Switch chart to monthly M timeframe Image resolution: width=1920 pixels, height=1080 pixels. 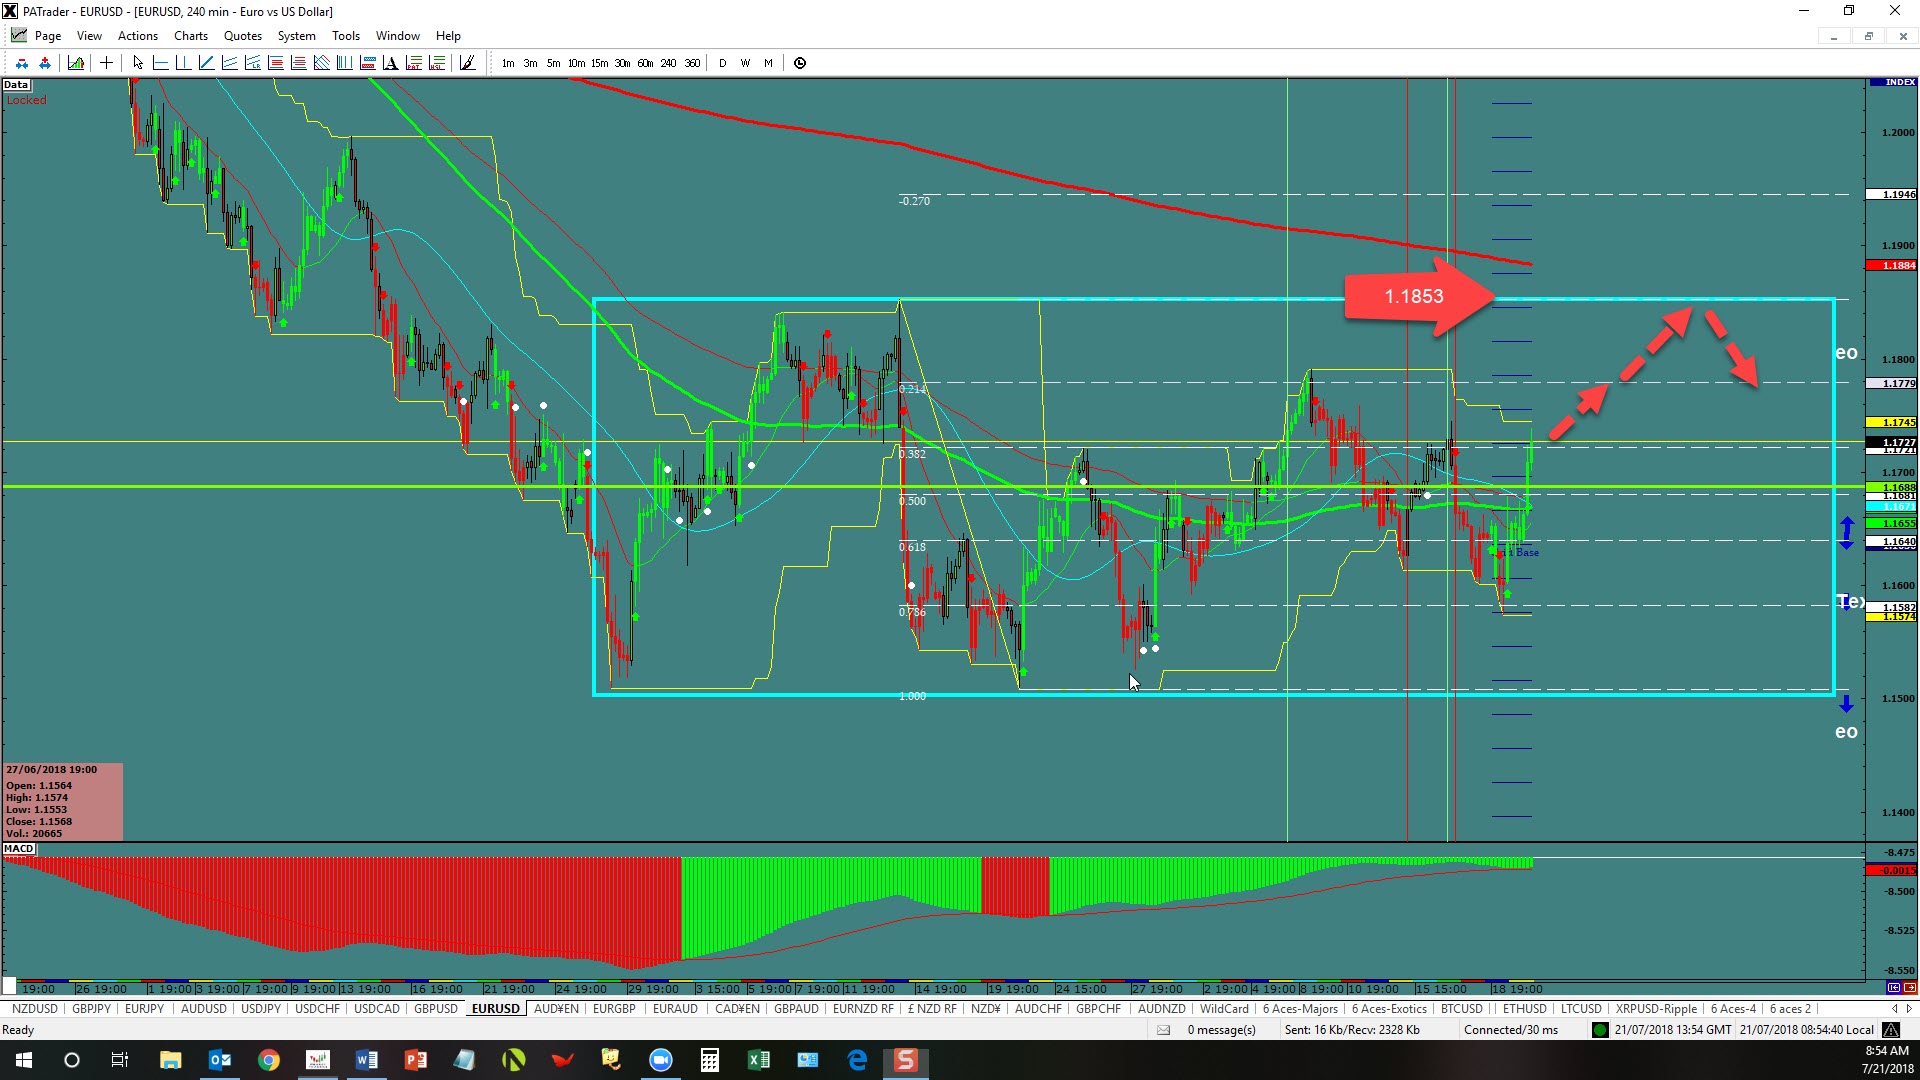(x=768, y=63)
